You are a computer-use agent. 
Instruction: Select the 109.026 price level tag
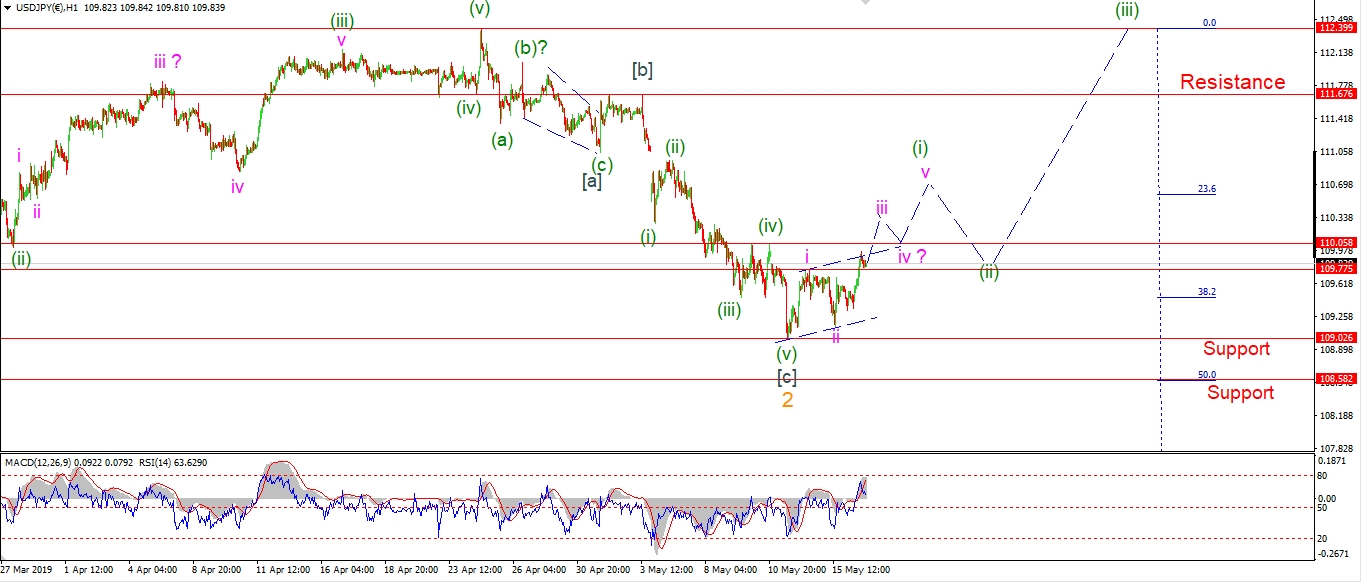[x=1338, y=338]
